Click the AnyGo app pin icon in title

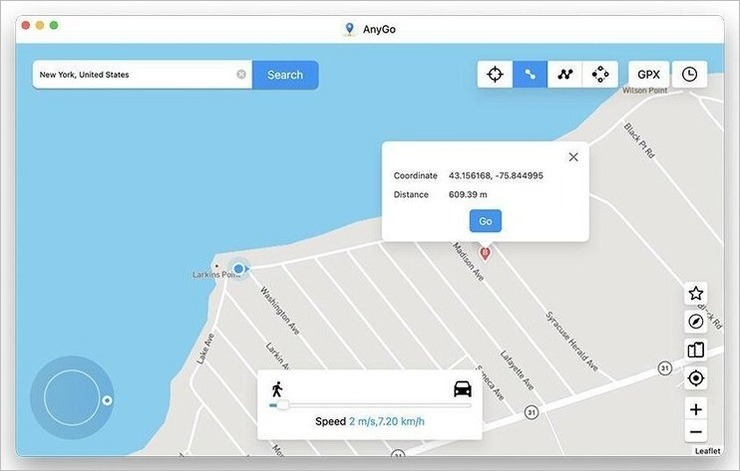(349, 29)
